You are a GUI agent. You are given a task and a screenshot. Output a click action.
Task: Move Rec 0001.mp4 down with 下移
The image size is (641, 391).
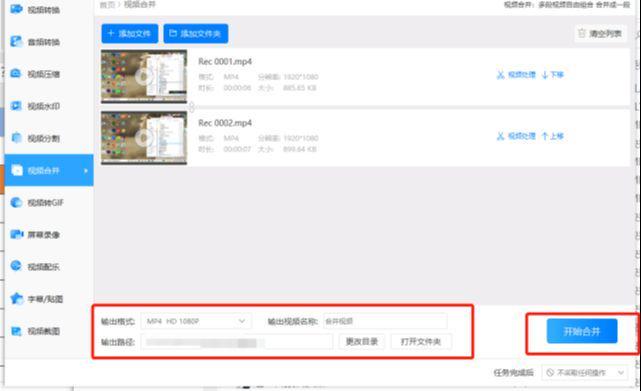[x=553, y=75]
